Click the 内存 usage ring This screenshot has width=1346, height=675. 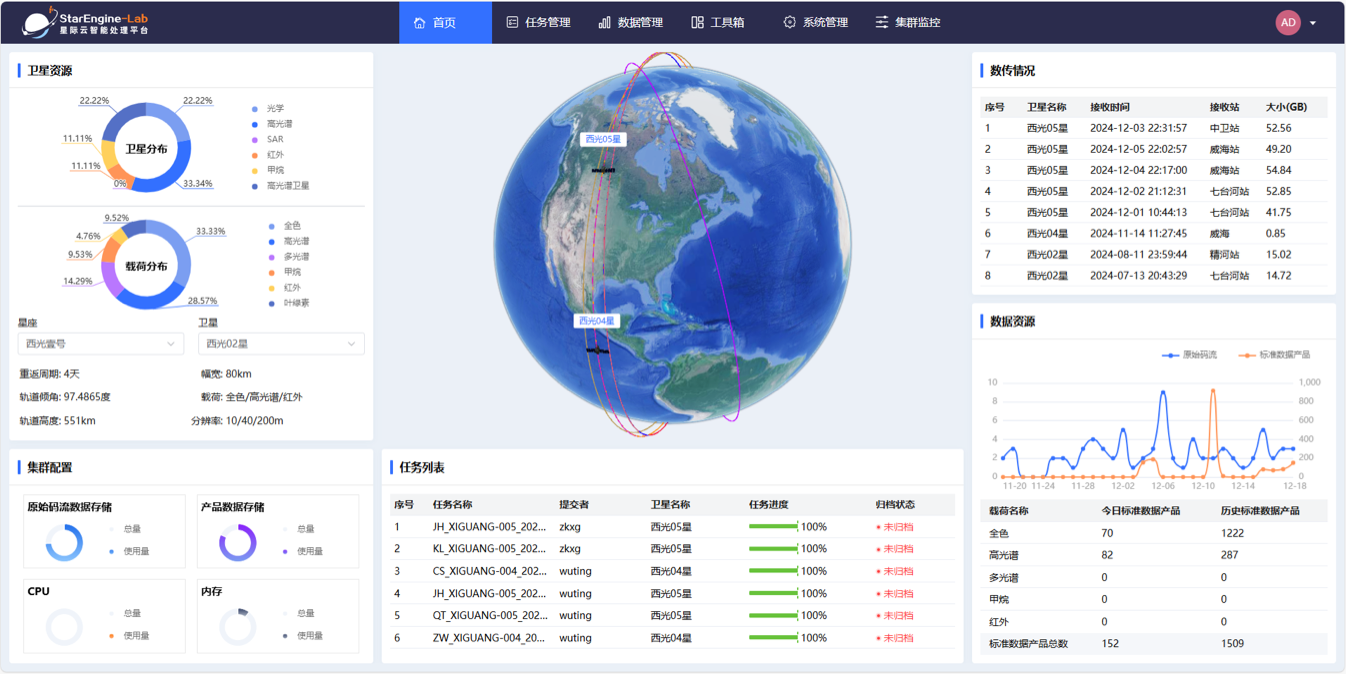tap(238, 627)
